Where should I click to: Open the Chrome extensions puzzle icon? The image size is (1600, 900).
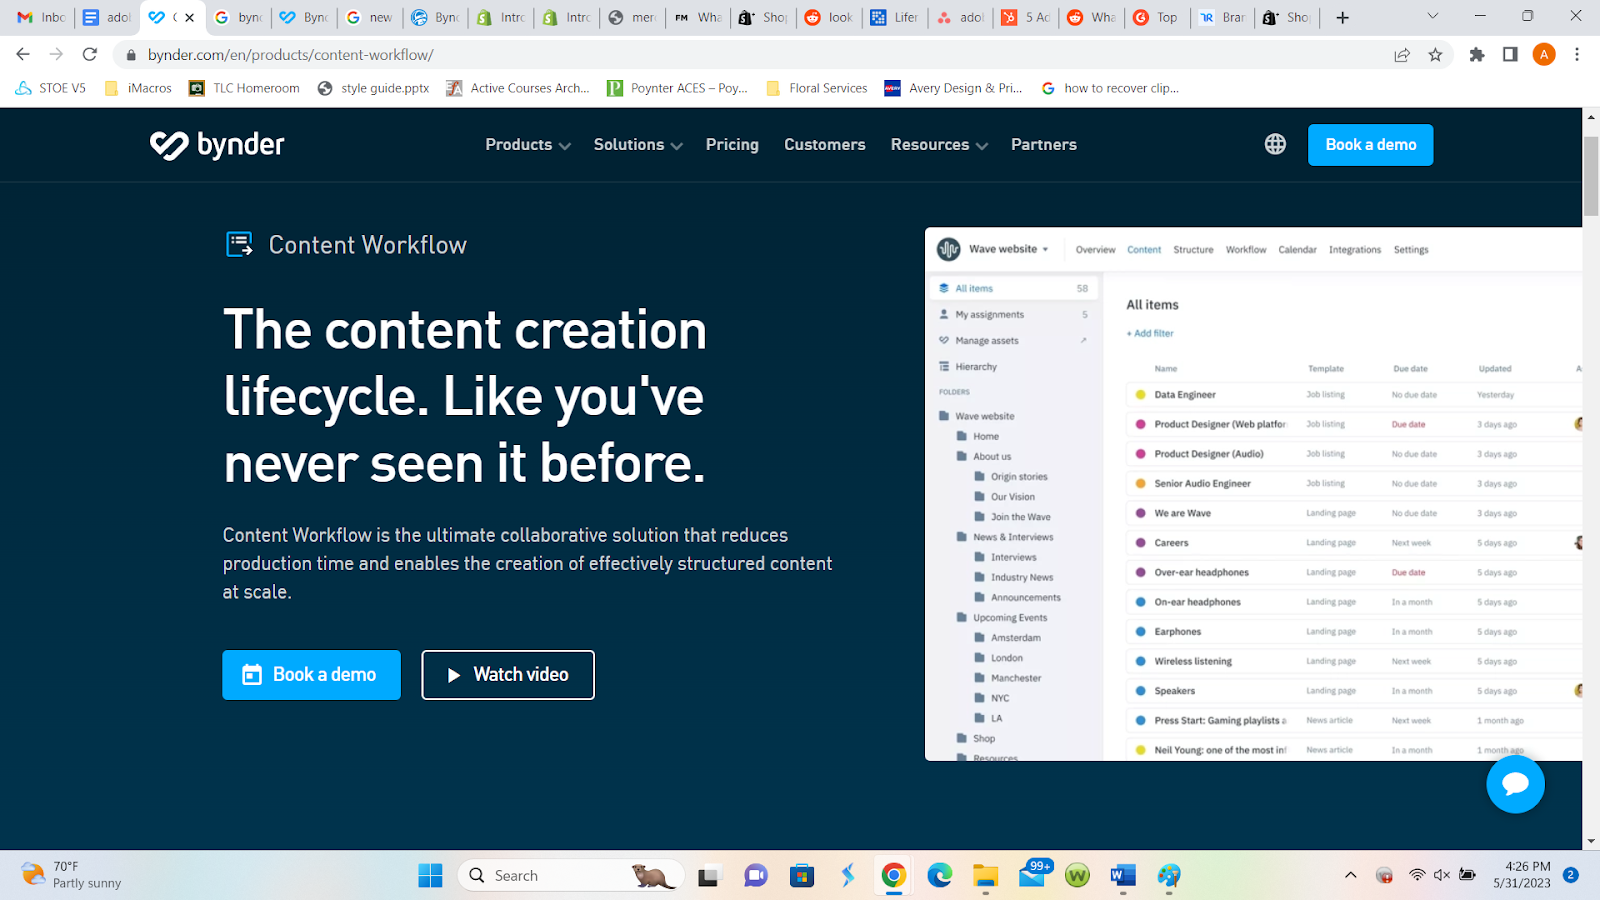1477,55
